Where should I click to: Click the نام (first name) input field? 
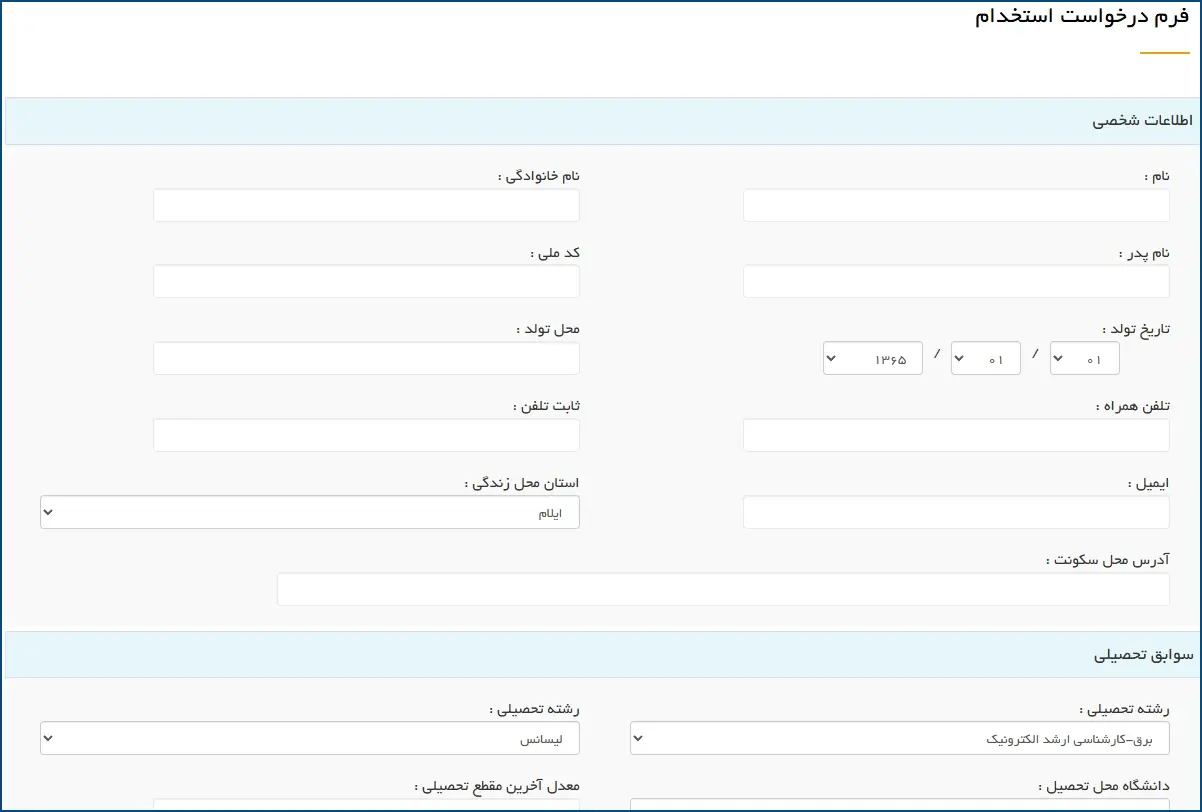[956, 205]
